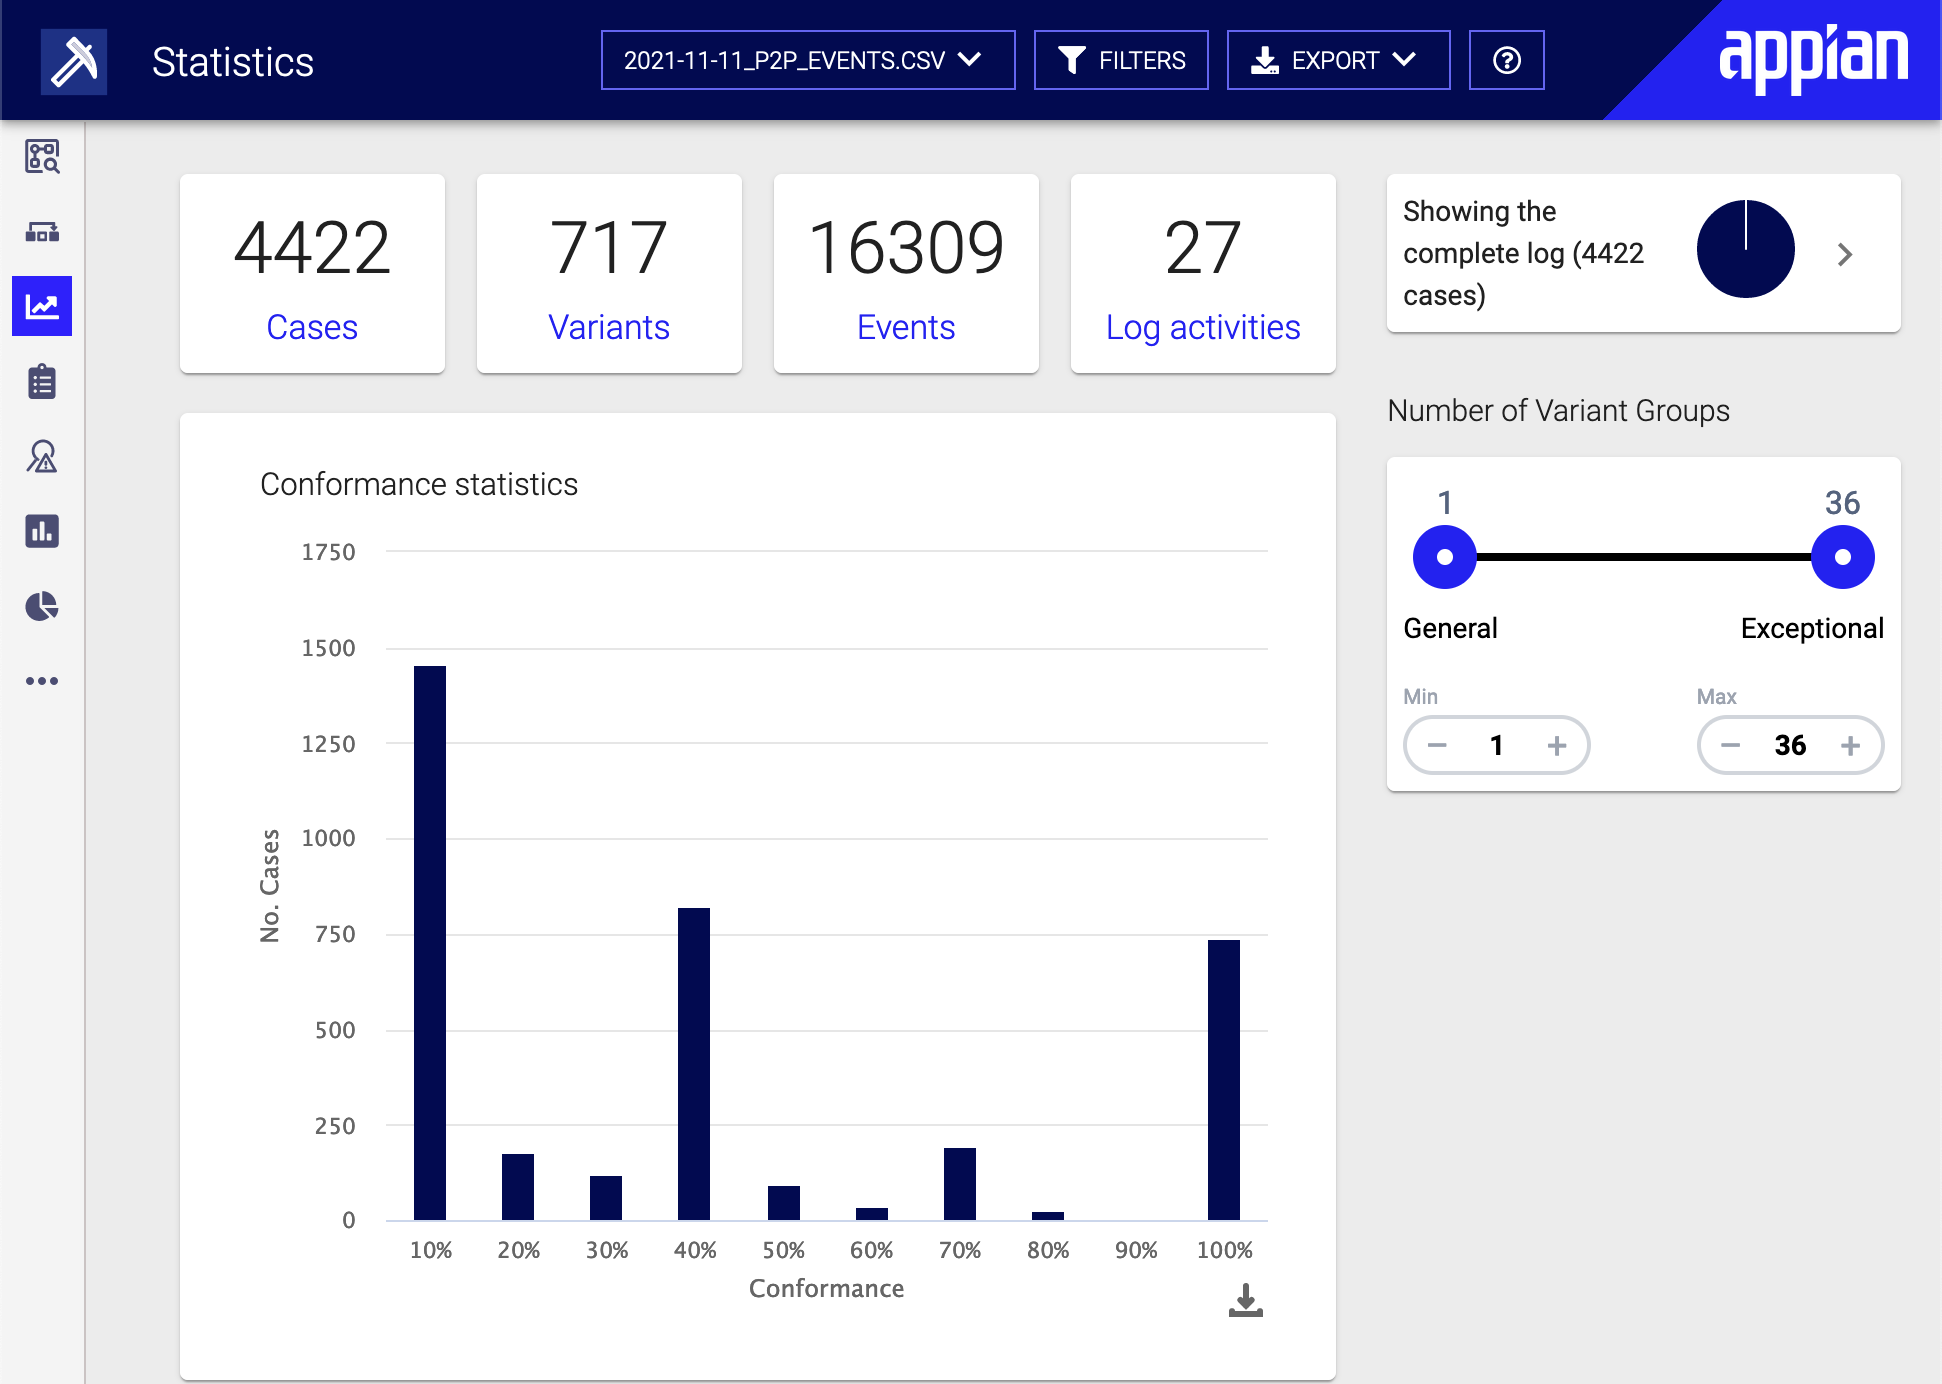Download the conformance statistics chart

(x=1246, y=1301)
